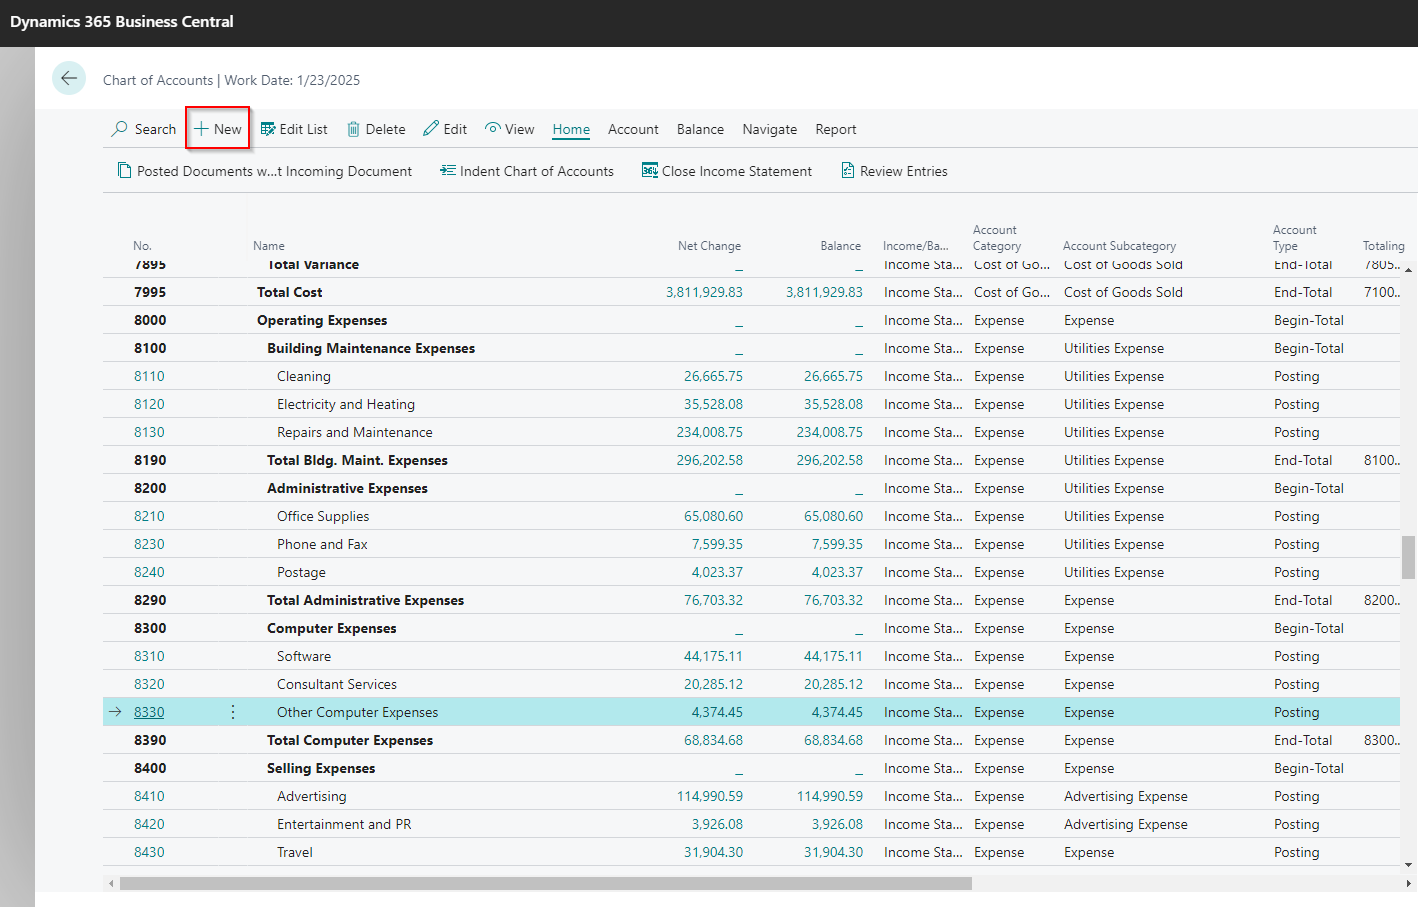
Task: Open Review Entries
Action: tap(894, 171)
